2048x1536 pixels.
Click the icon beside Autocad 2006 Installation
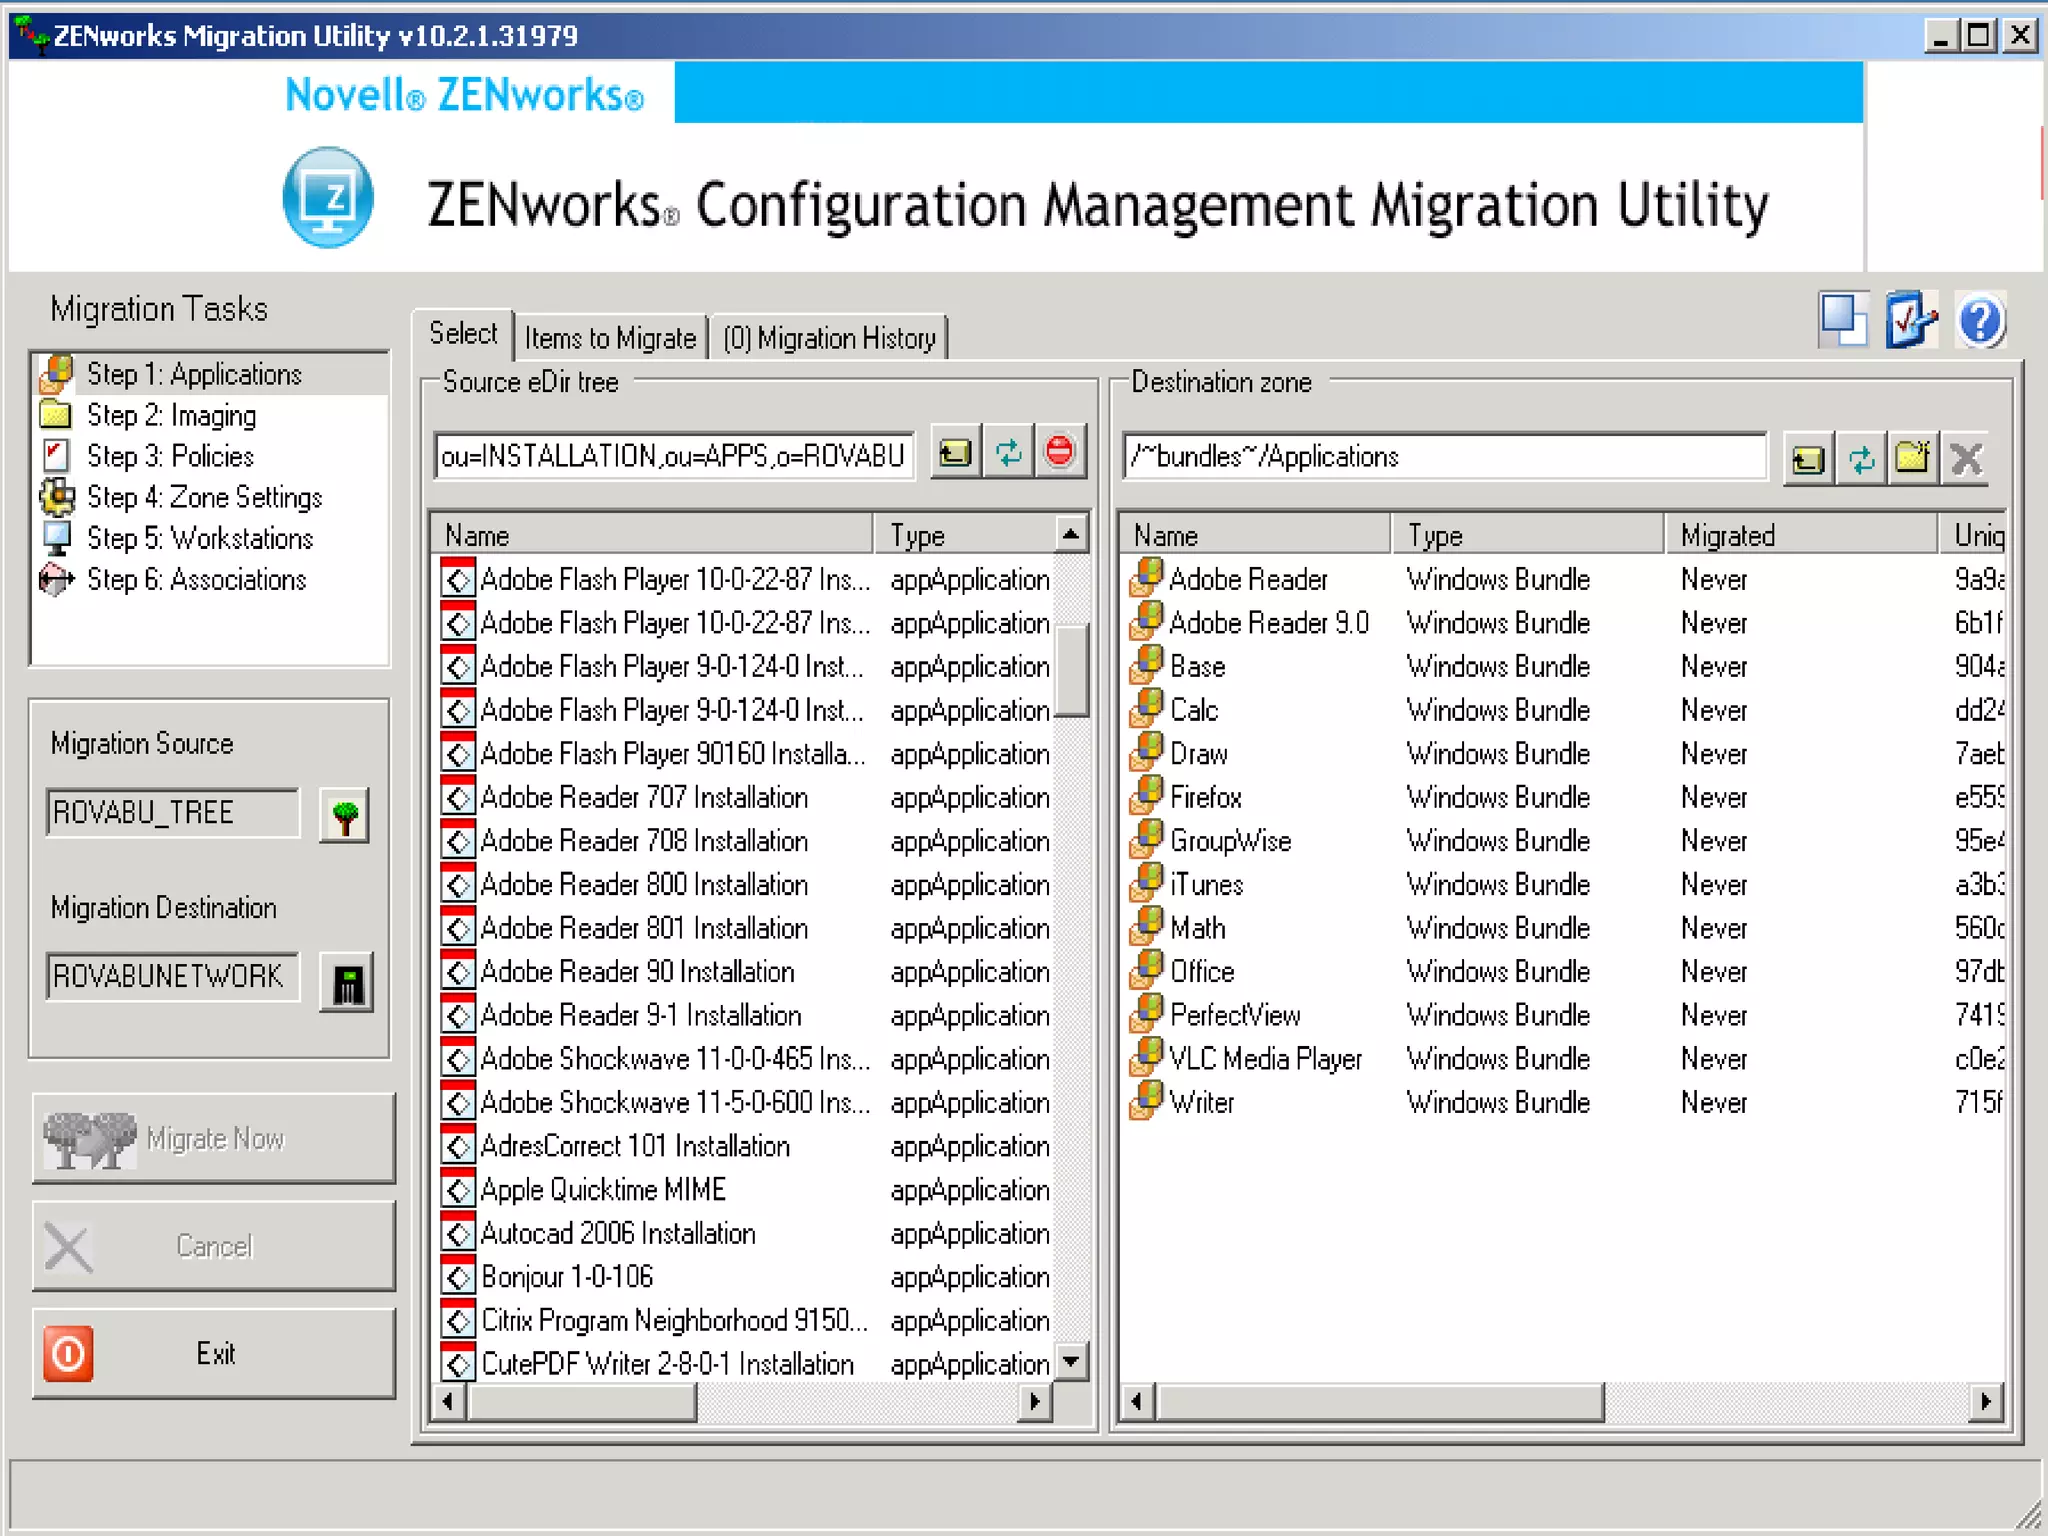[x=458, y=1233]
